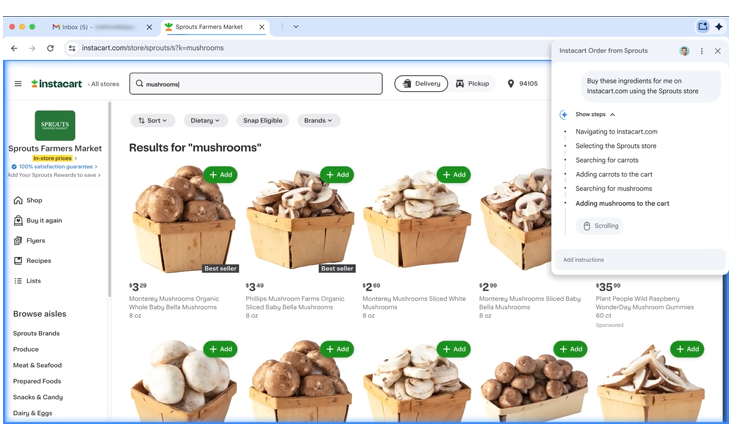The height and width of the screenshot is (433, 739).
Task: Open Recipes in the sidebar
Action: click(x=32, y=261)
